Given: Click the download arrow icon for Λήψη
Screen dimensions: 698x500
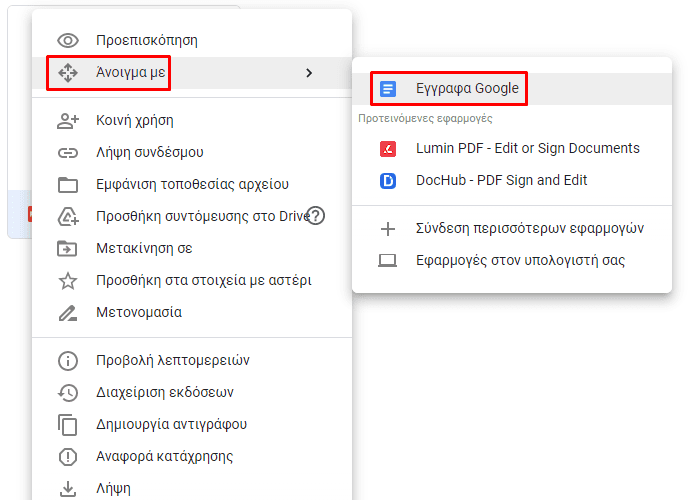Looking at the screenshot, I should pyautogui.click(x=68, y=488).
